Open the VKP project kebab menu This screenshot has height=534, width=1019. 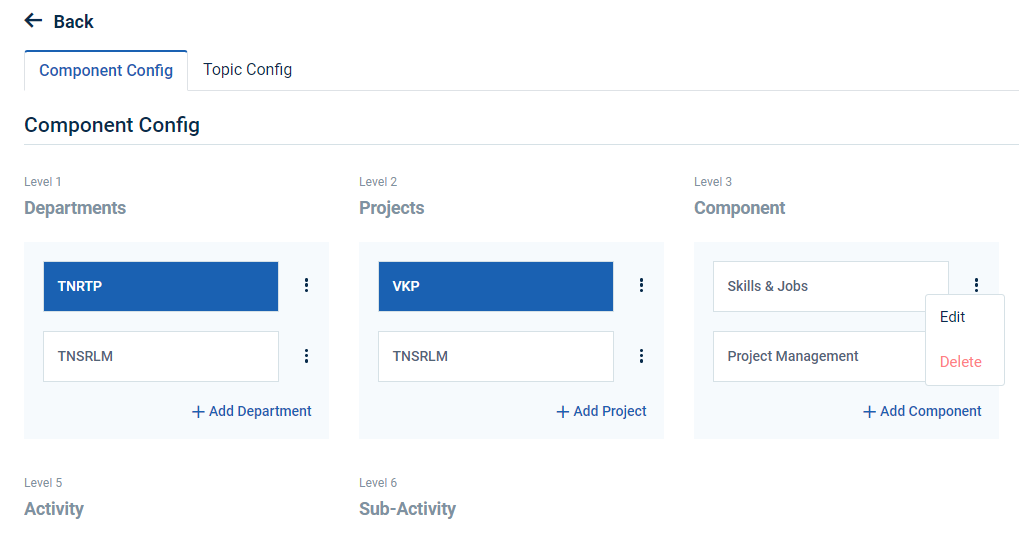pyautogui.click(x=641, y=286)
